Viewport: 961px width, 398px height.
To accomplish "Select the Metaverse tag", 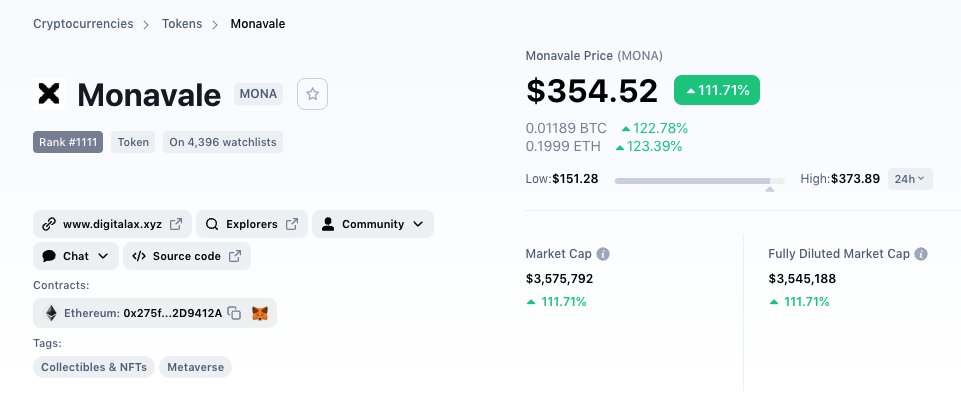I will tap(196, 367).
